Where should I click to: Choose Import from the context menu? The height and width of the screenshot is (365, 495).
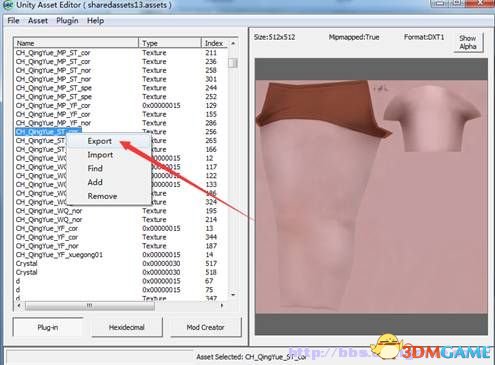(100, 155)
